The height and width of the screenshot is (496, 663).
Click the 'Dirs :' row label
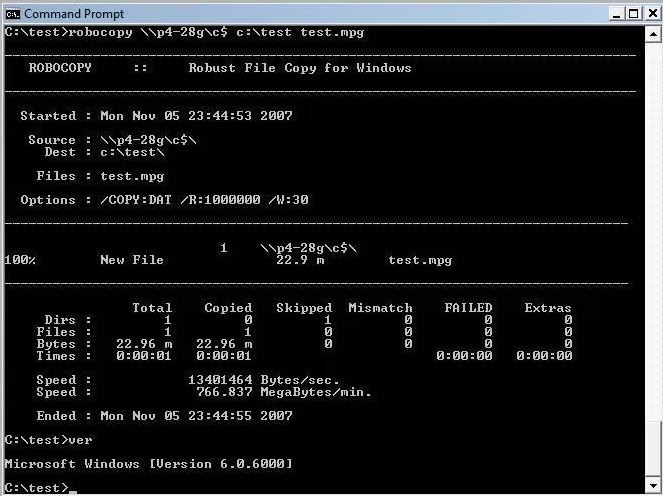click(68, 320)
